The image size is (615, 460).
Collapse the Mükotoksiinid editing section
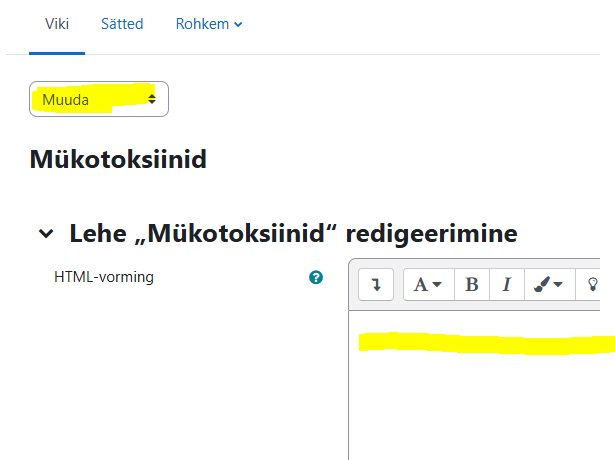coord(45,234)
